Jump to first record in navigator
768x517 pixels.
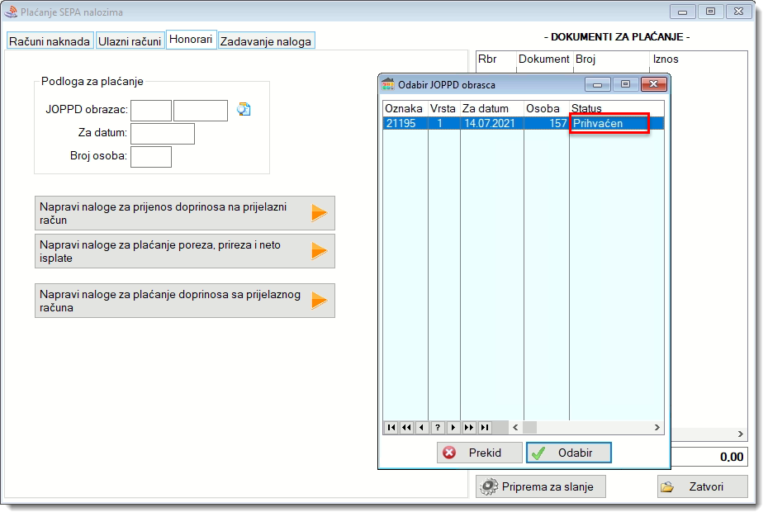[391, 427]
